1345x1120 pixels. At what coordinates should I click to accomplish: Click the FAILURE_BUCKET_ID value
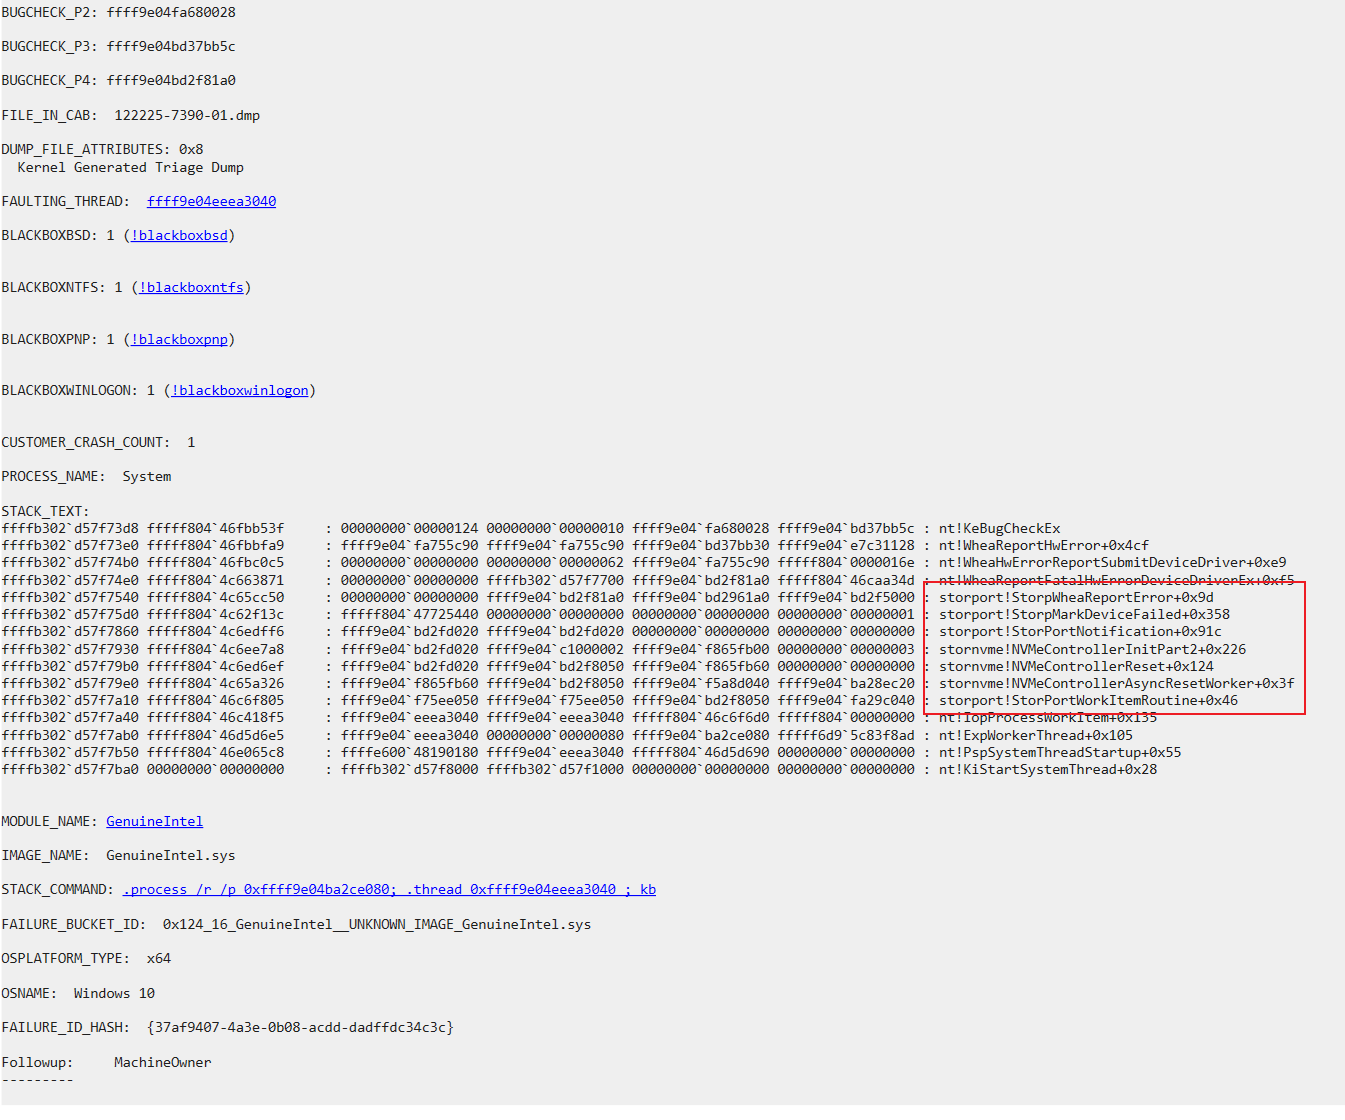tap(377, 924)
